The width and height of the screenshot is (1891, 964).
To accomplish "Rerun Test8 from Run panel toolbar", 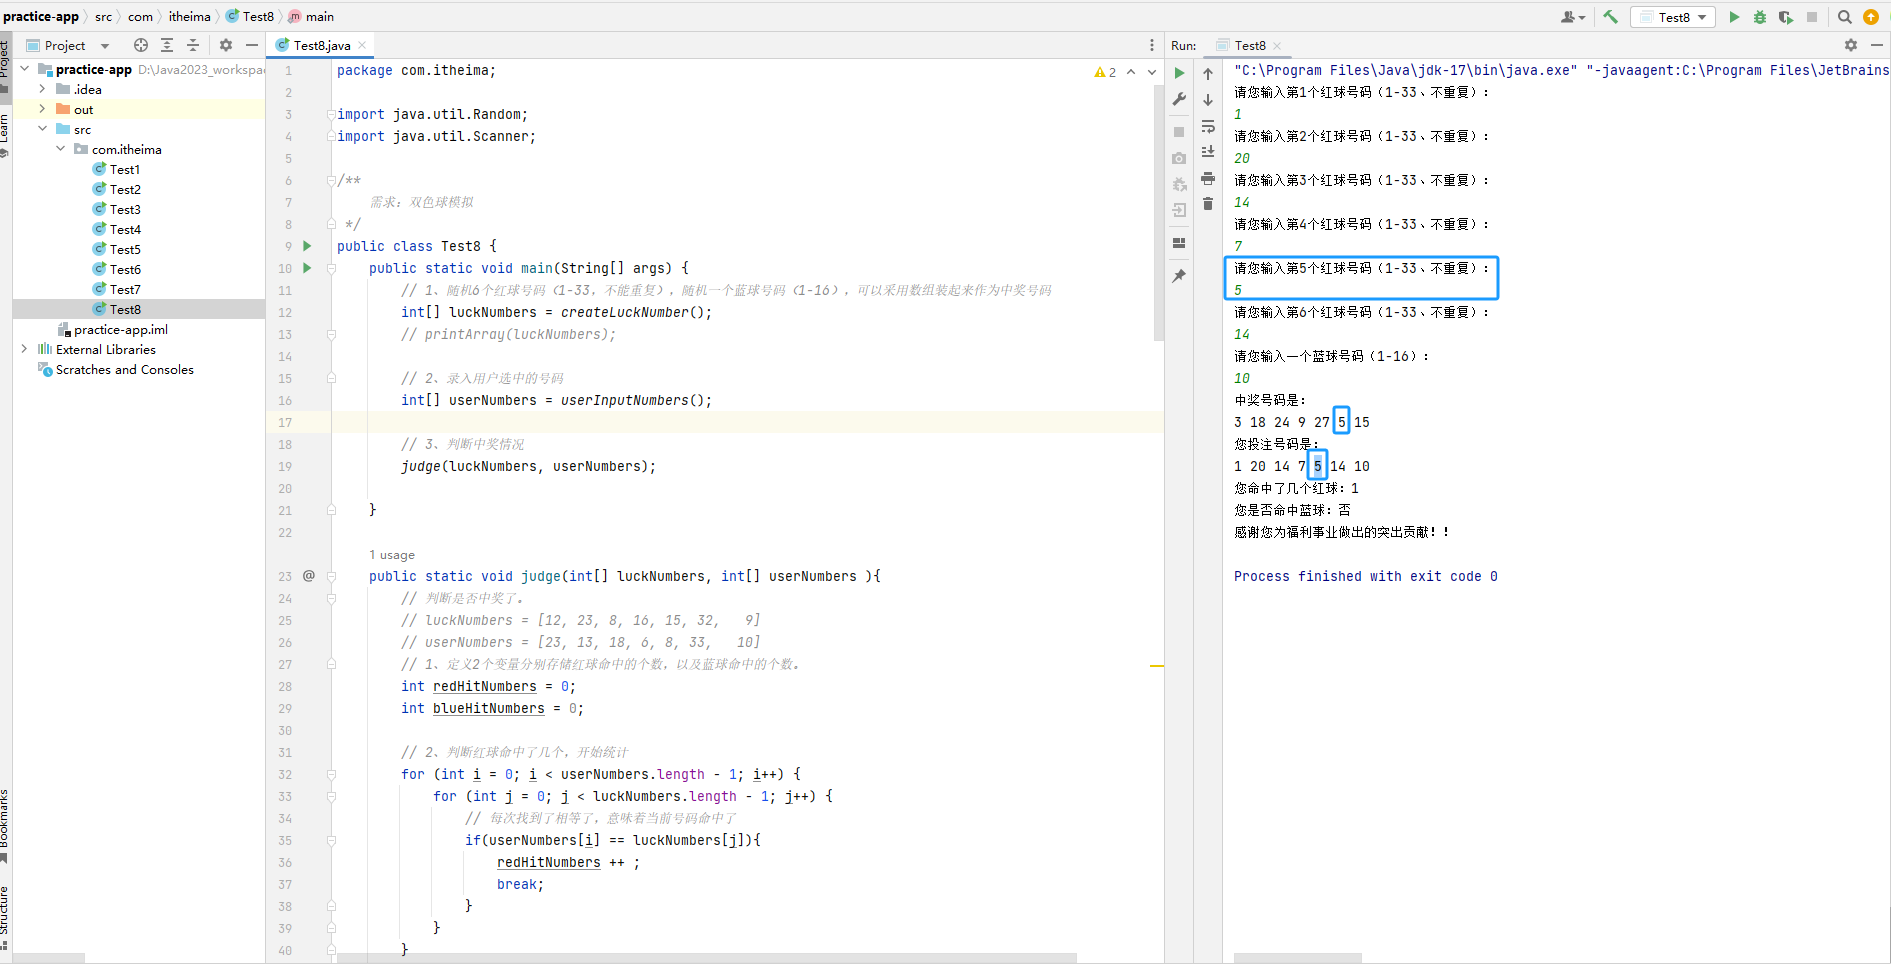I will point(1180,73).
